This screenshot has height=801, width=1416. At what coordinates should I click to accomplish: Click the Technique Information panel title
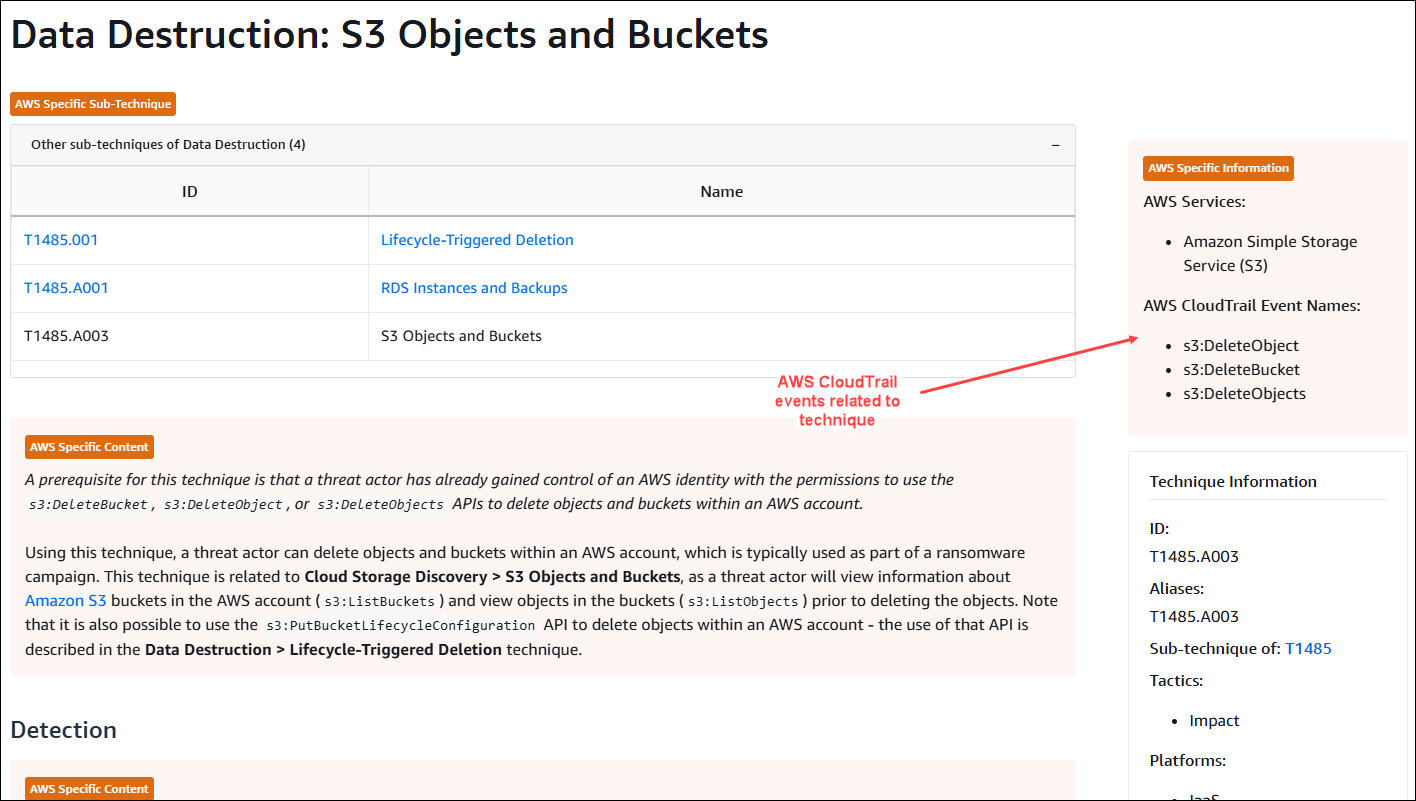[x=1232, y=482]
